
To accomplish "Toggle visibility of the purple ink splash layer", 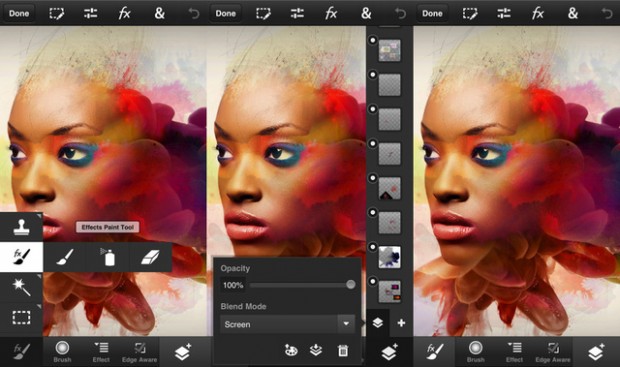I will point(372,247).
